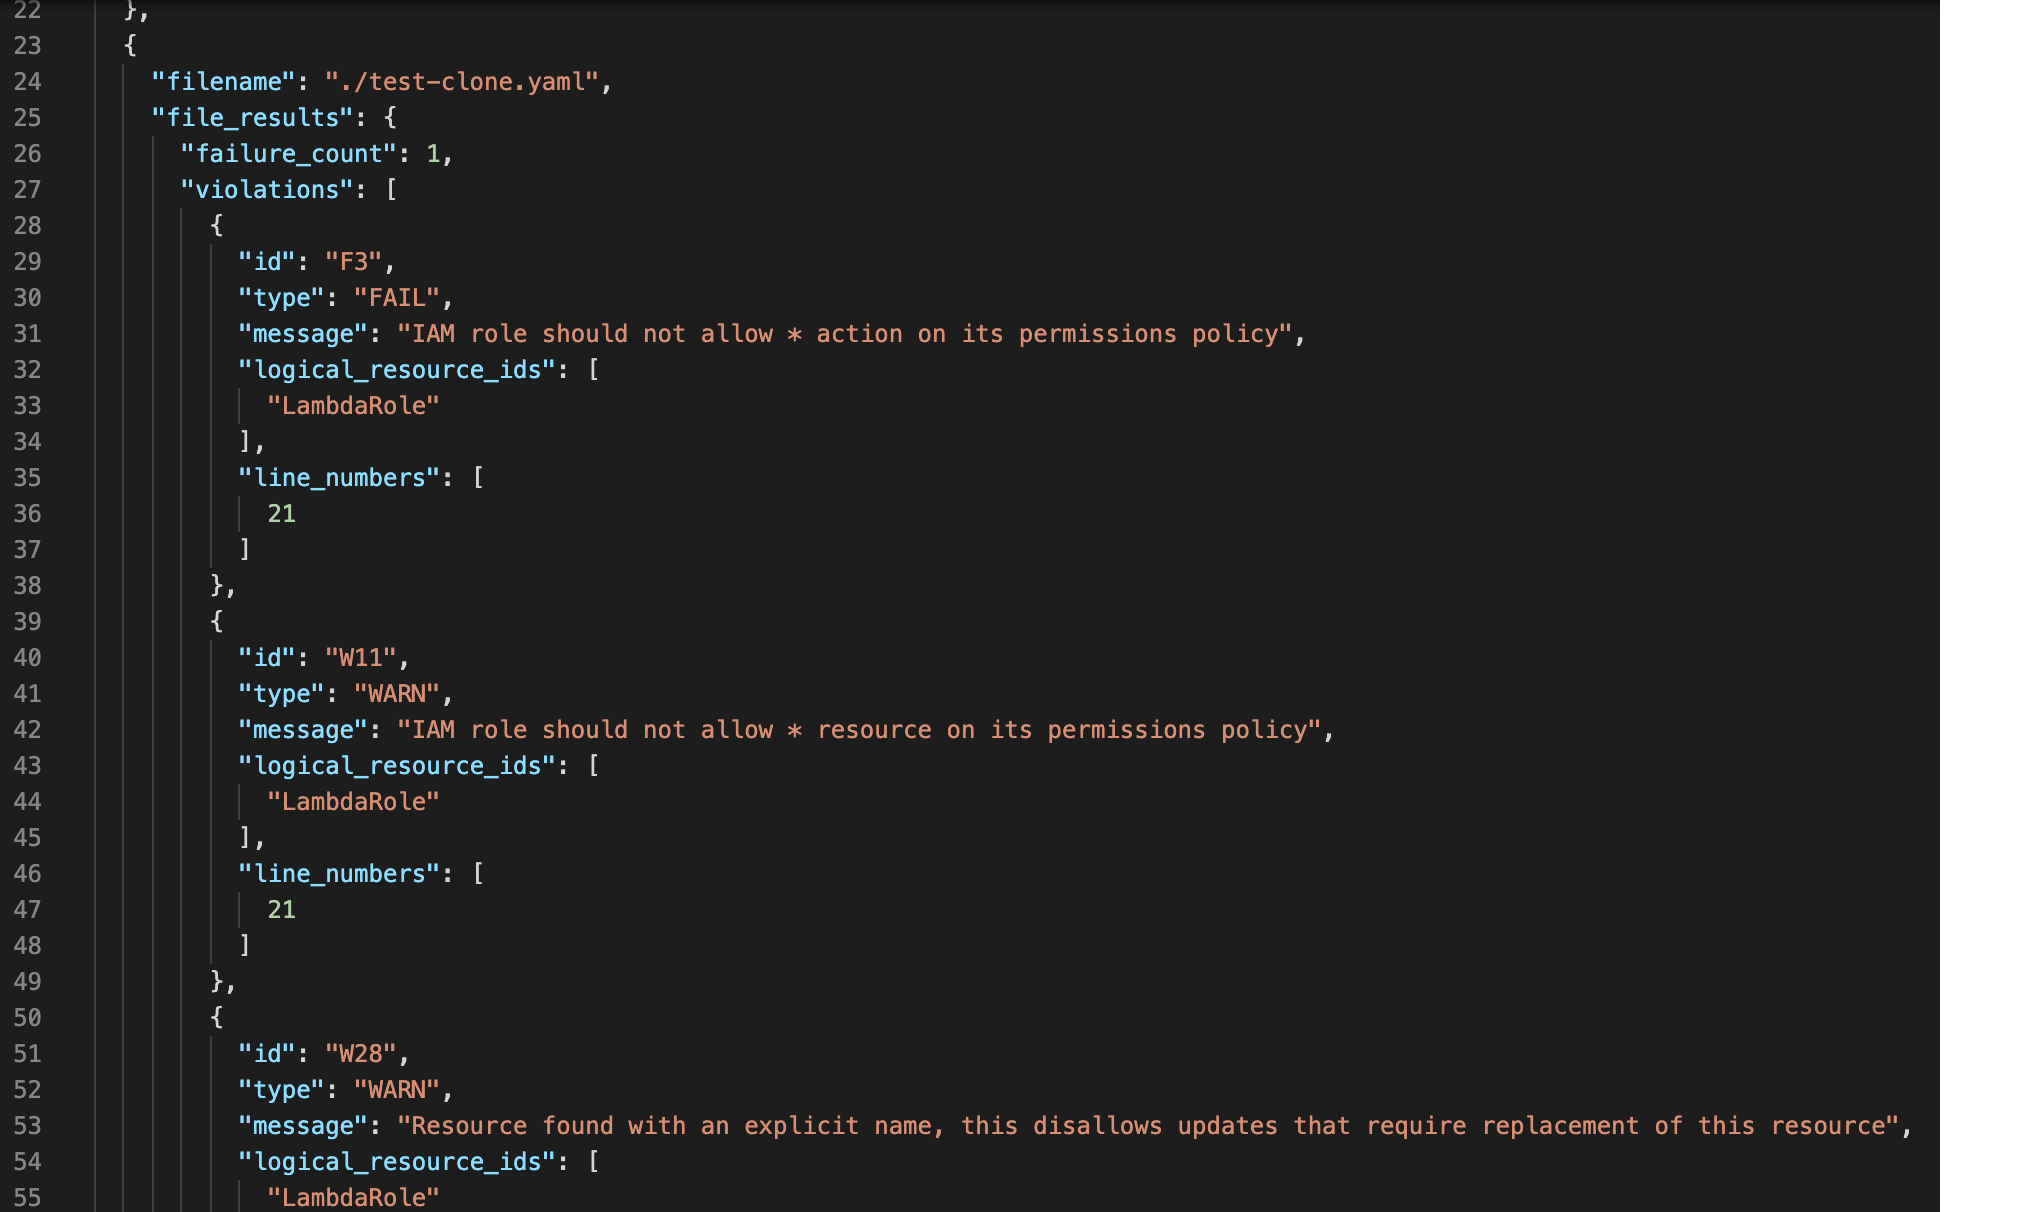
Task: Click the "file_results" key
Action: coord(252,118)
